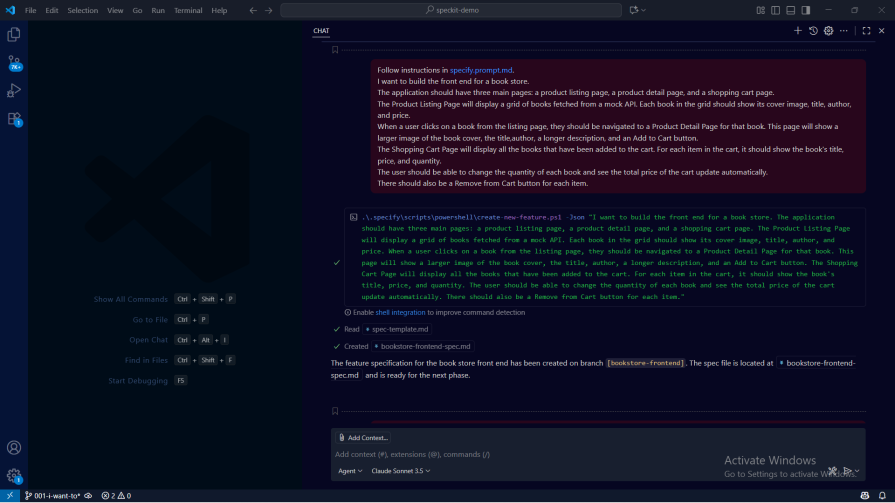This screenshot has height=503, width=895.
Task: Open the Agent mode dropdown
Action: (350, 471)
